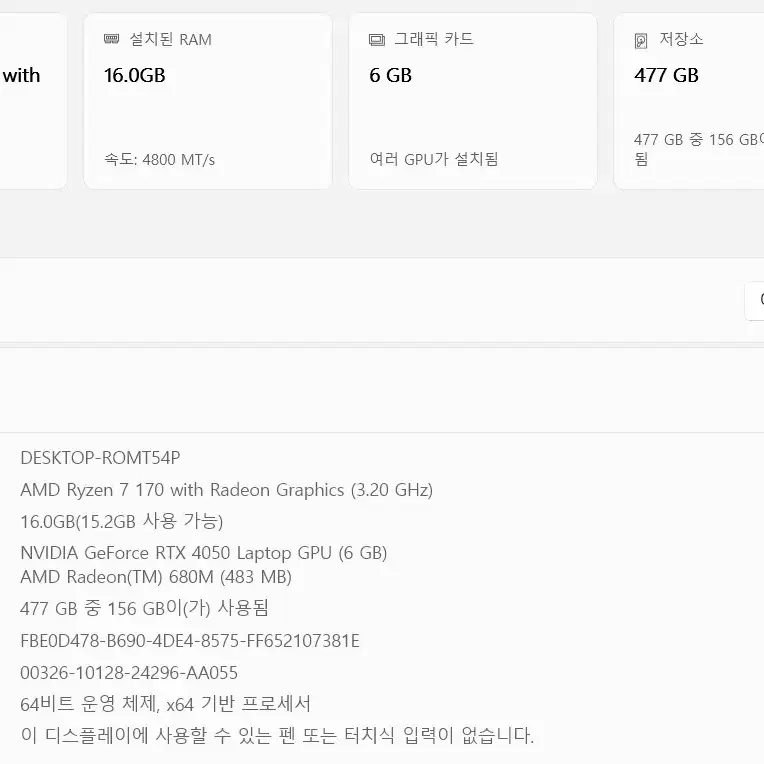Click the 그래픽 카드 graphics card icon

(x=377, y=39)
